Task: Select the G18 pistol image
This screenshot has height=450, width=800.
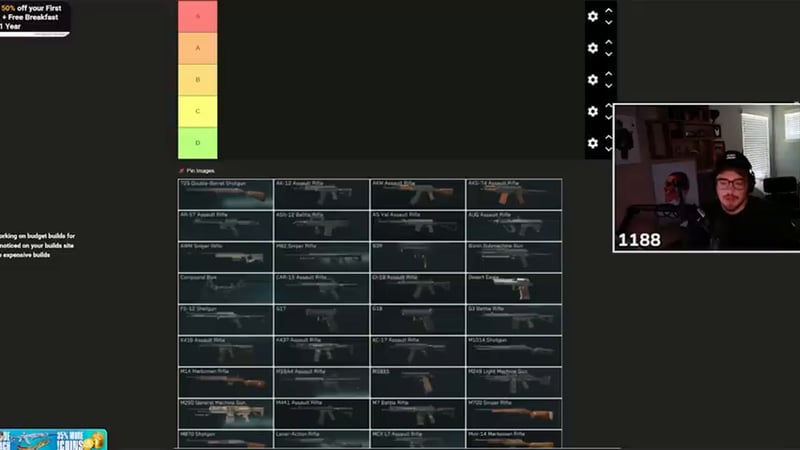Action: 417,319
